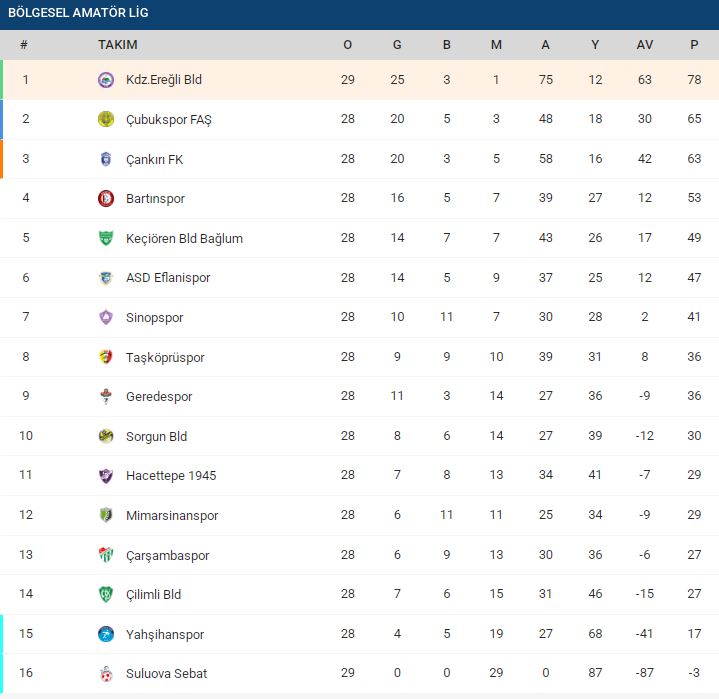Click the TAKIM column header

118,44
